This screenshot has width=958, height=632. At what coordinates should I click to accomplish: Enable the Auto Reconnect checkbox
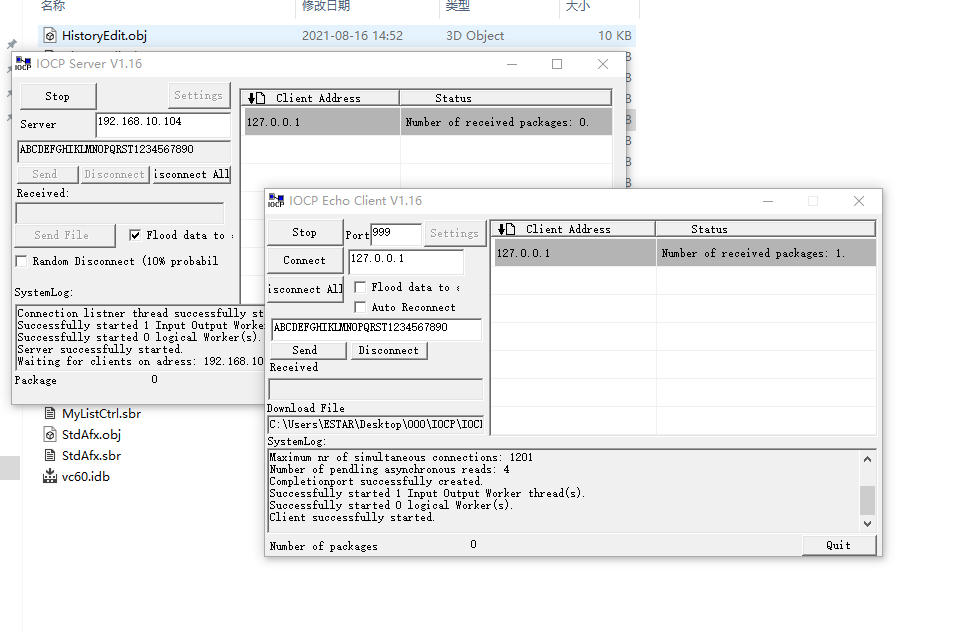click(x=360, y=307)
